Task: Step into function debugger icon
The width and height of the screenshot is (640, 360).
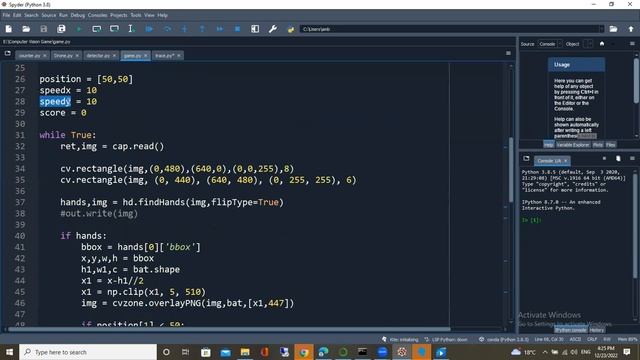Action: tap(184, 29)
